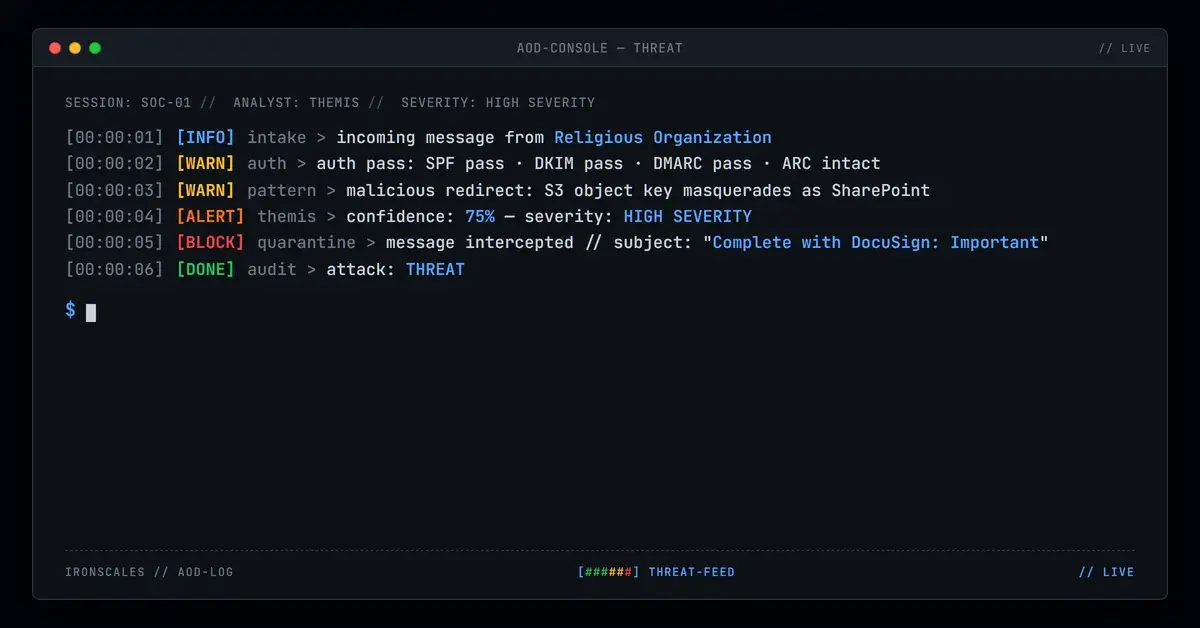Click the [00:00:01] timestamp
1200x628 pixels.
coord(114,138)
